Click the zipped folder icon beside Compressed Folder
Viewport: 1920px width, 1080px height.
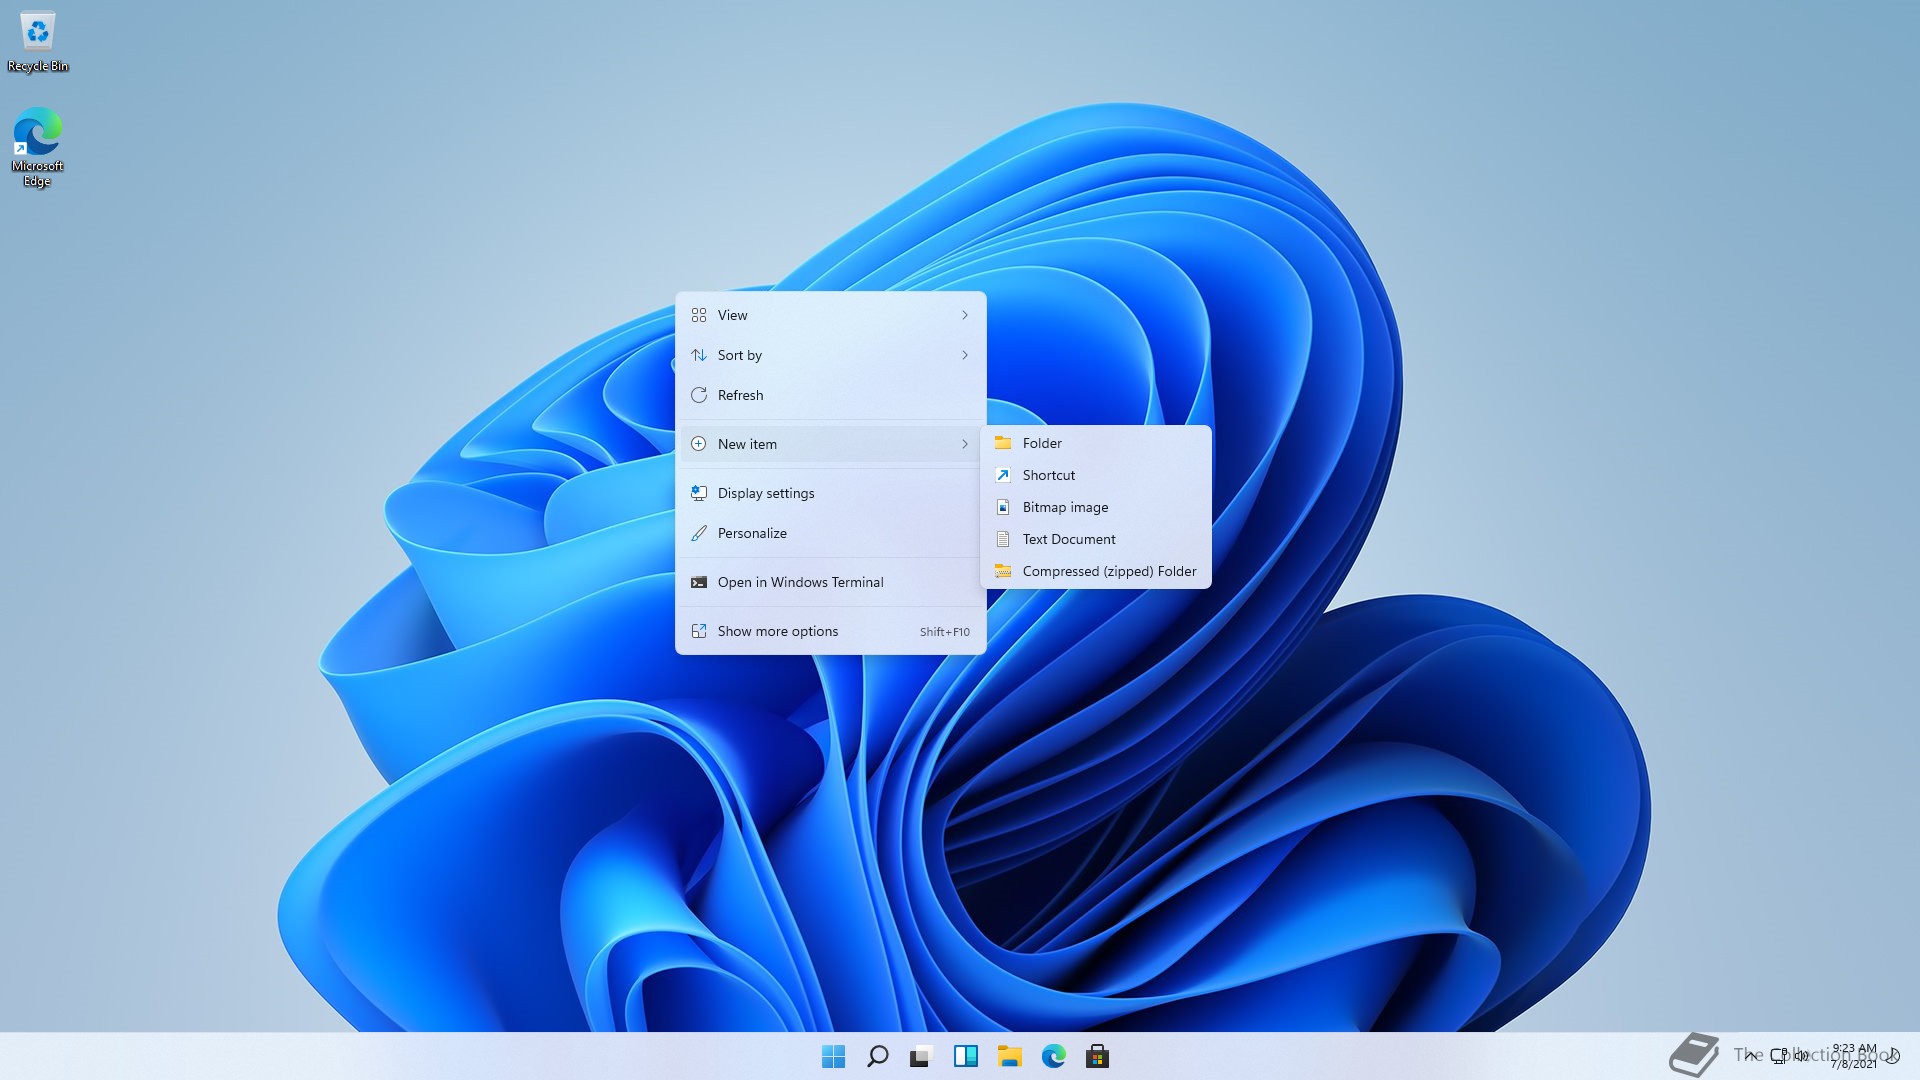(x=1003, y=571)
